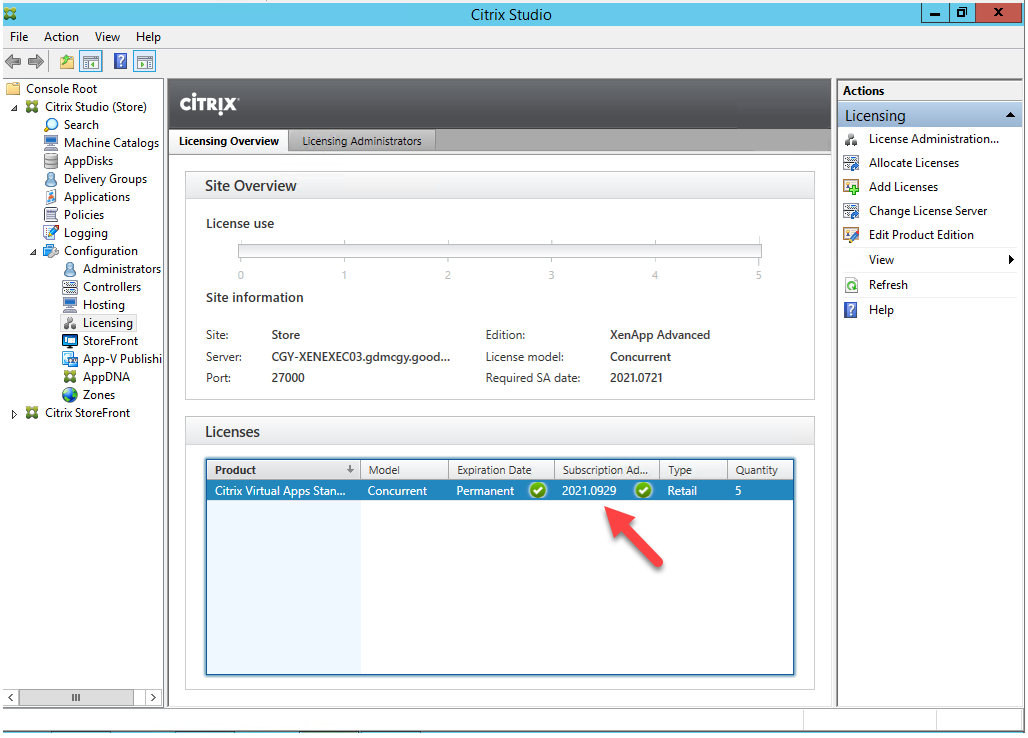Click the Back arrow toolbar icon
The height and width of the screenshot is (738, 1028).
pyautogui.click(x=13, y=62)
